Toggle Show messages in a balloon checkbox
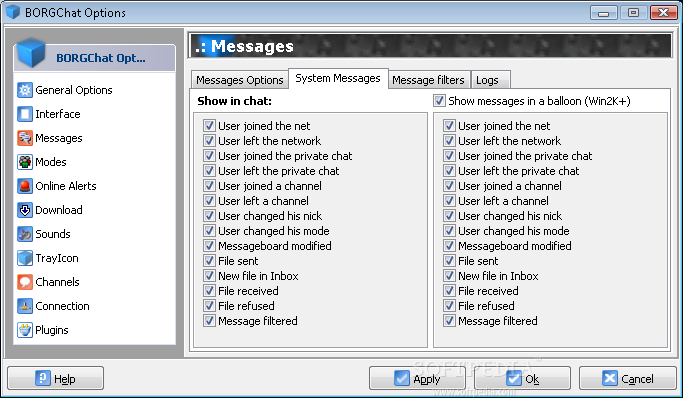683x398 pixels. (x=439, y=101)
